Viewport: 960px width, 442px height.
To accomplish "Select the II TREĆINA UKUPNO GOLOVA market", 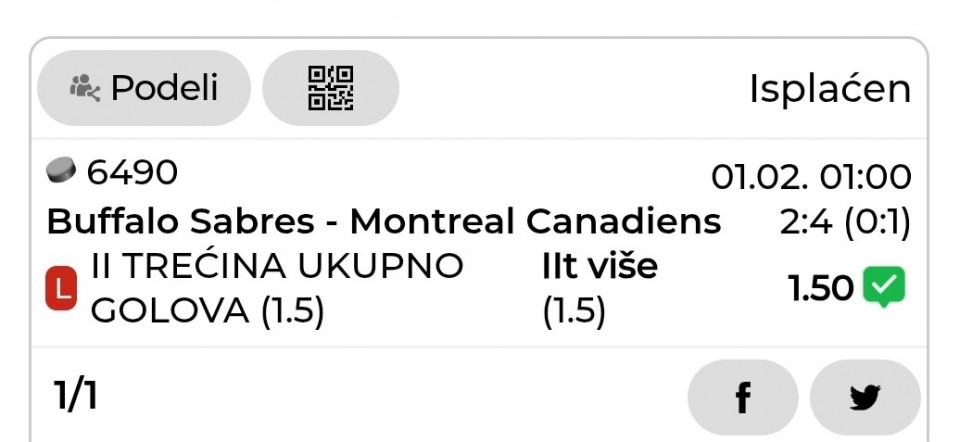I will coord(277,289).
